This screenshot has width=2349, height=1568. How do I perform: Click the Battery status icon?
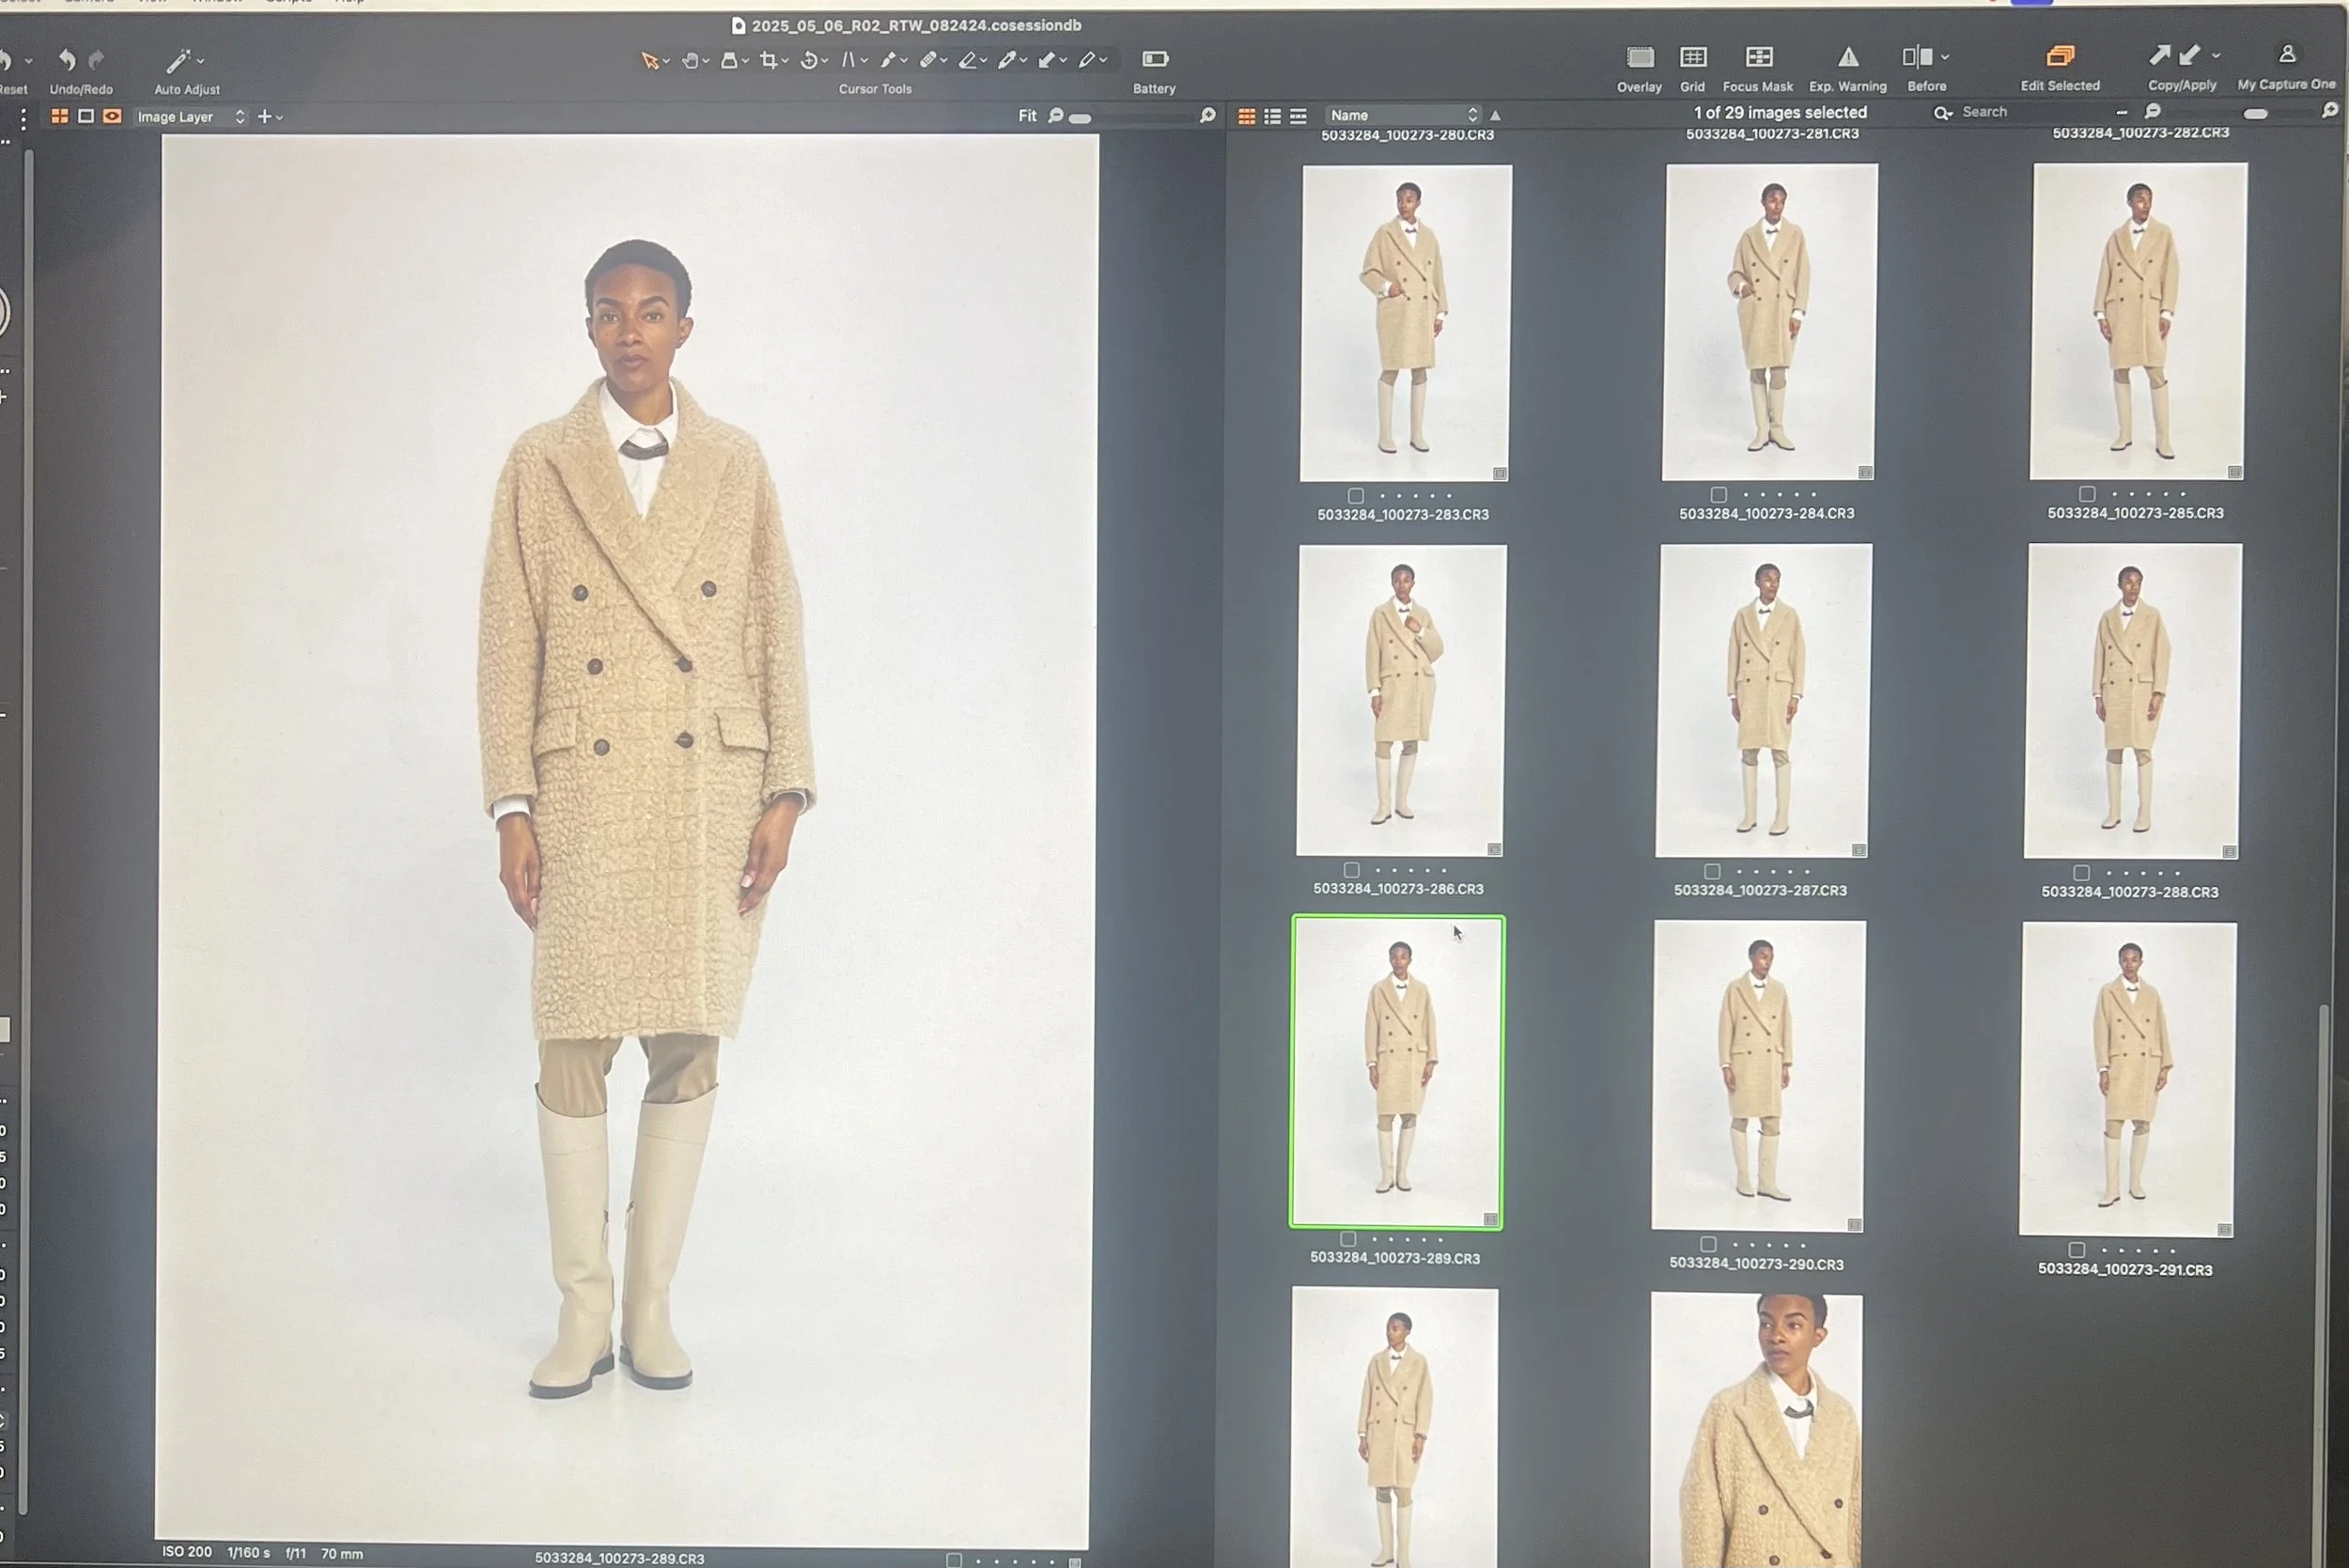1155,59
